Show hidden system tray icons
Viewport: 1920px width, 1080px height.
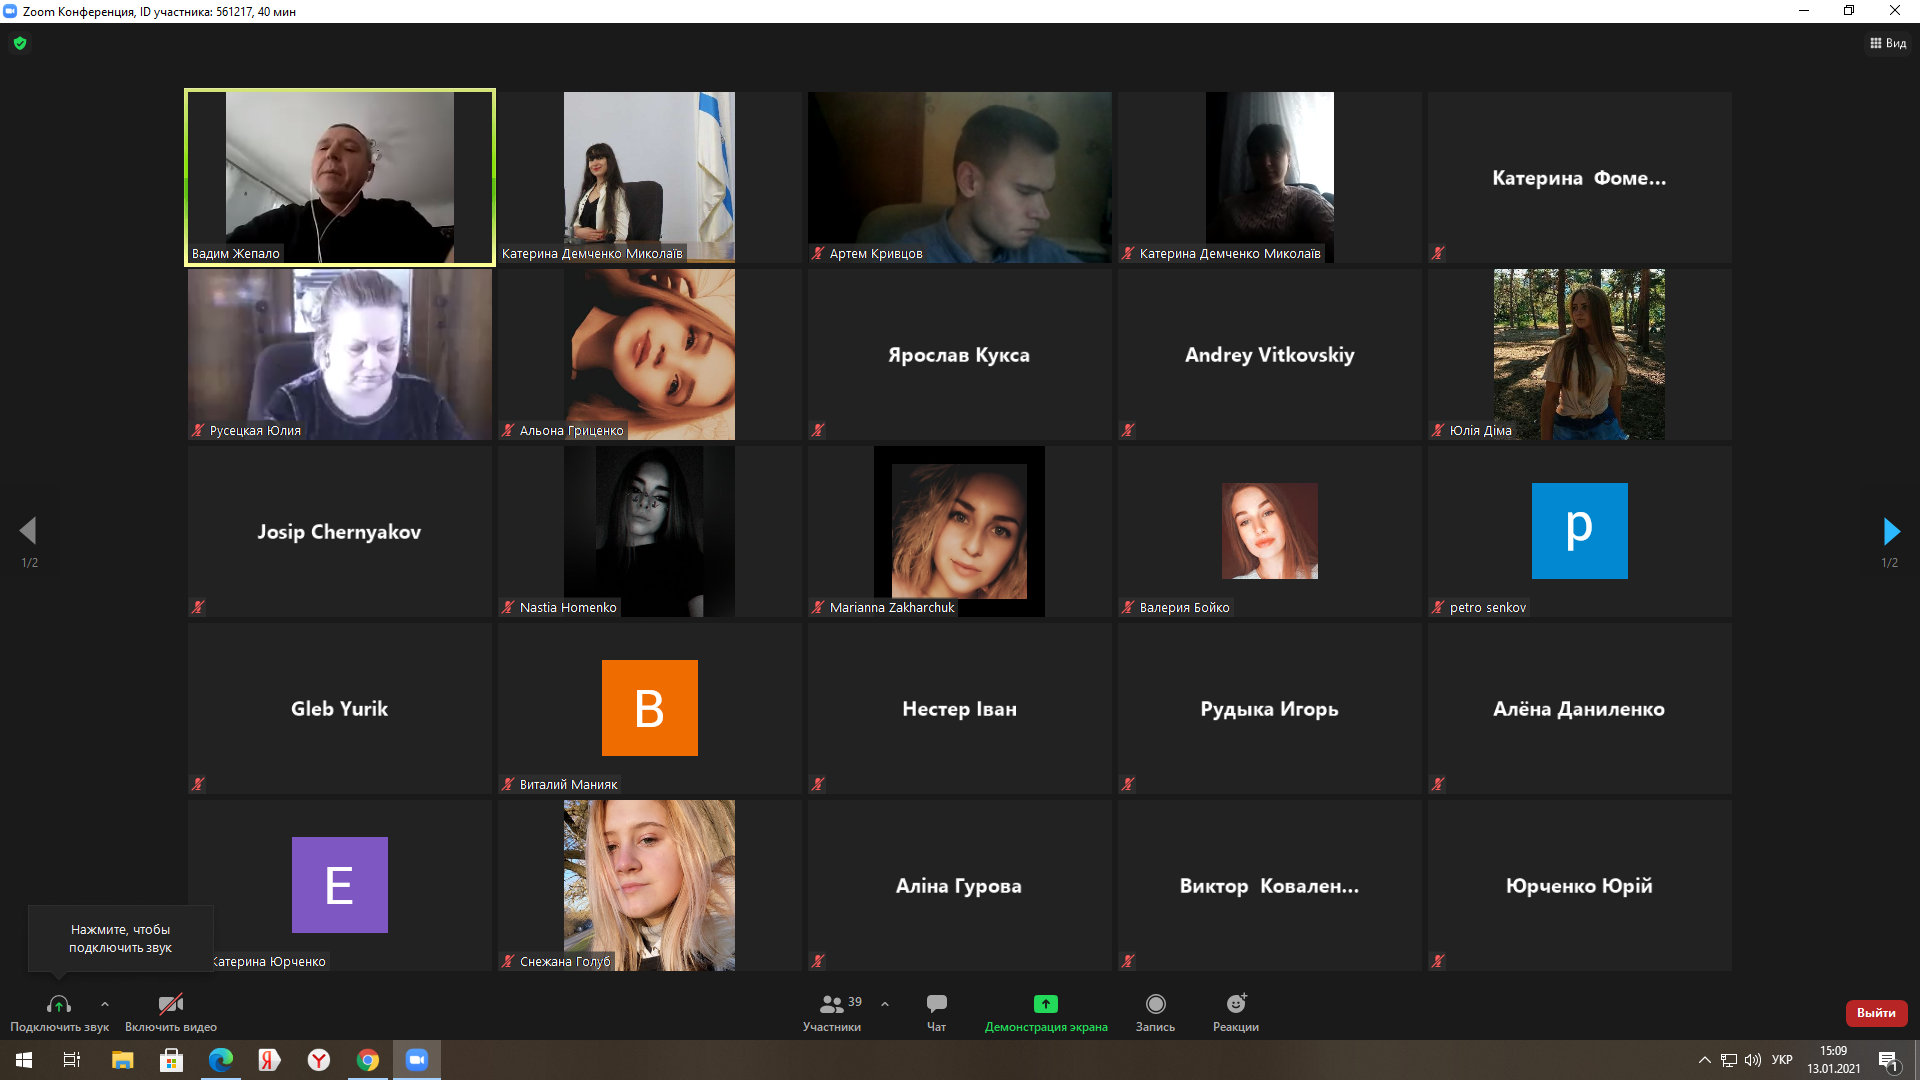coord(1704,1060)
